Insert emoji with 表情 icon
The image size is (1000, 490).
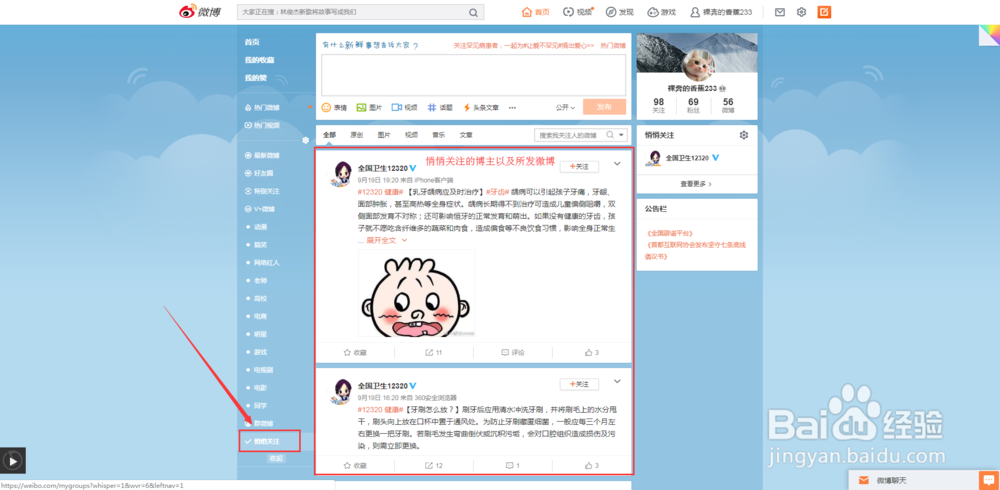(334, 108)
